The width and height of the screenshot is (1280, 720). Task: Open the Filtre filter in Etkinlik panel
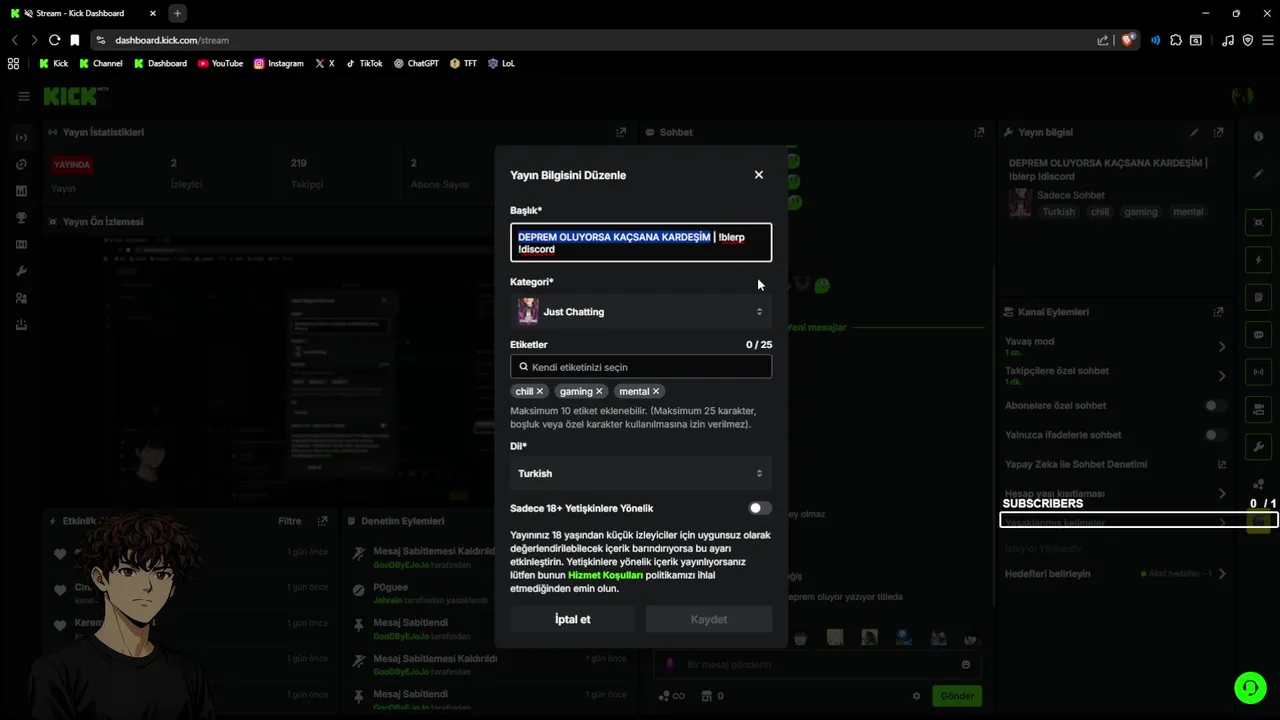[x=289, y=521]
